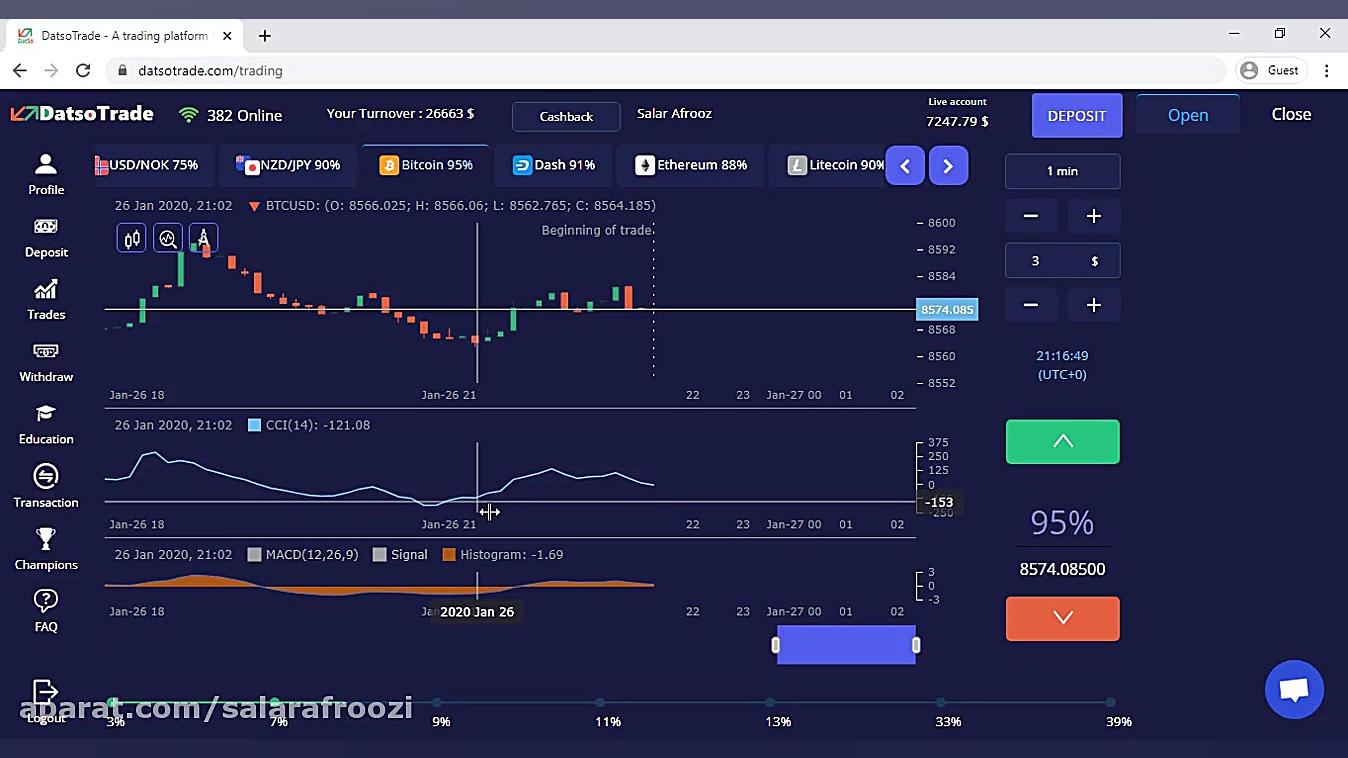The width and height of the screenshot is (1348, 758).
Task: Open the Deposit sidebar icon
Action: pos(46,226)
